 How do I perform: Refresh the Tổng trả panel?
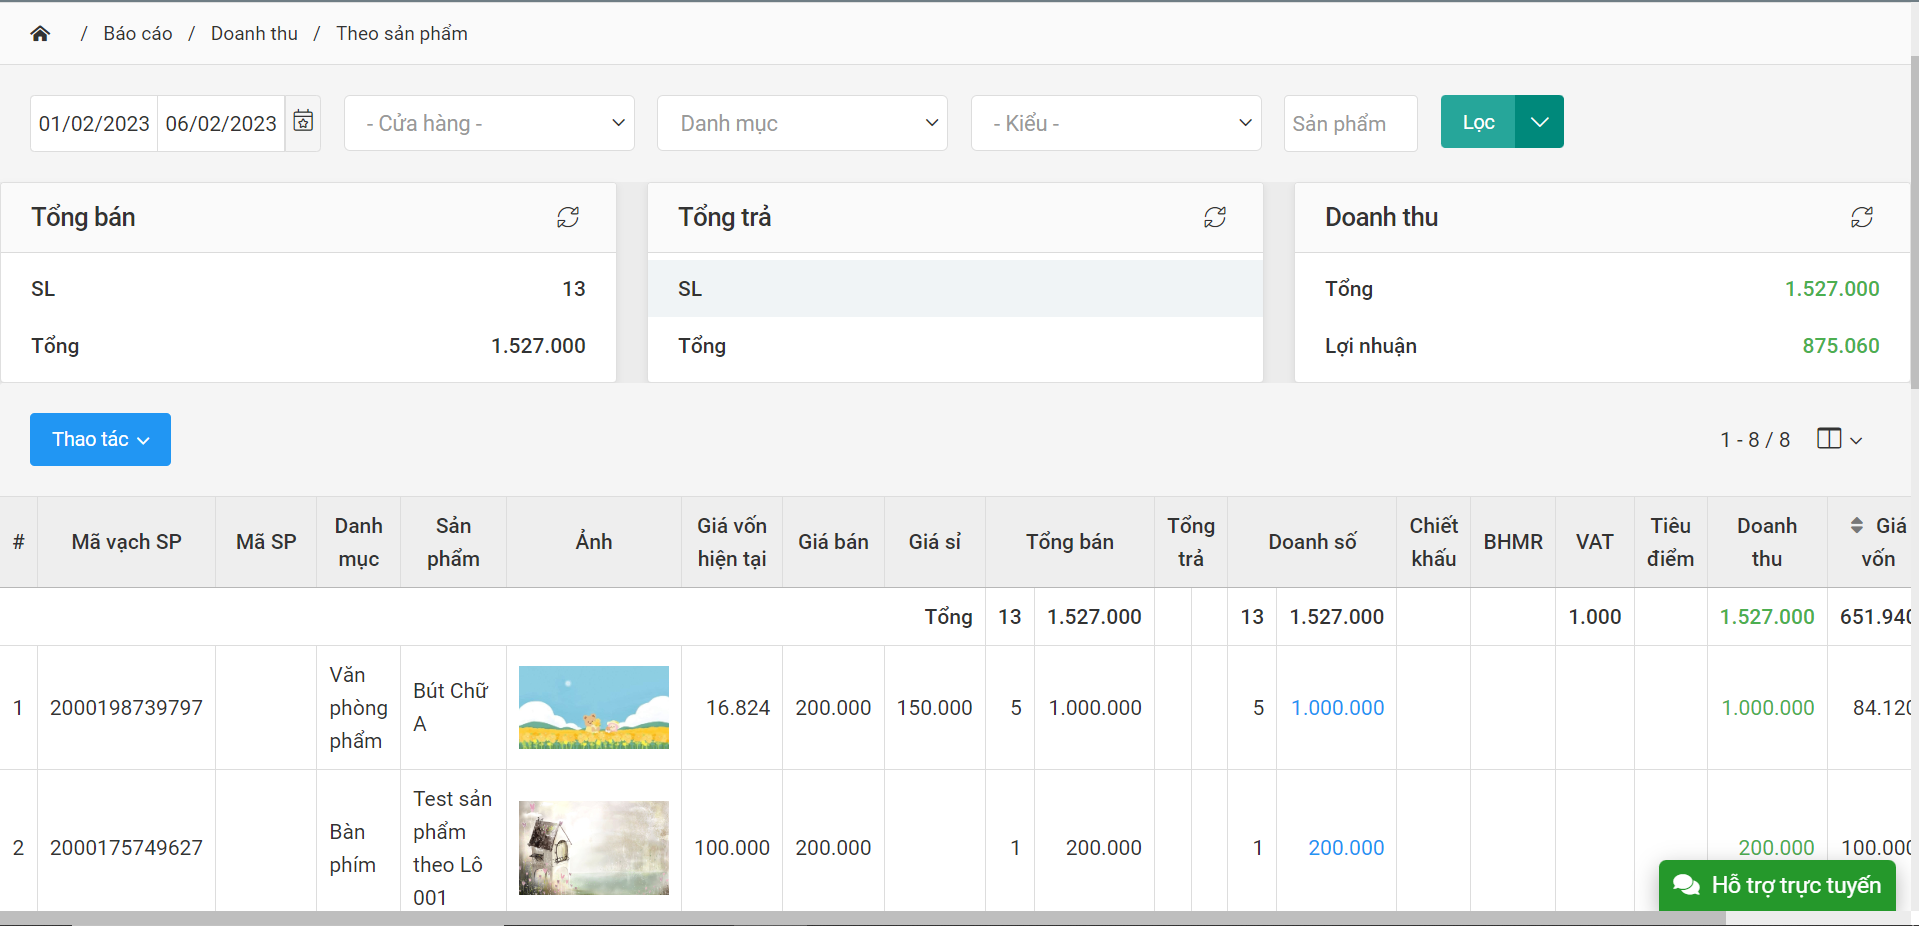tap(1215, 217)
